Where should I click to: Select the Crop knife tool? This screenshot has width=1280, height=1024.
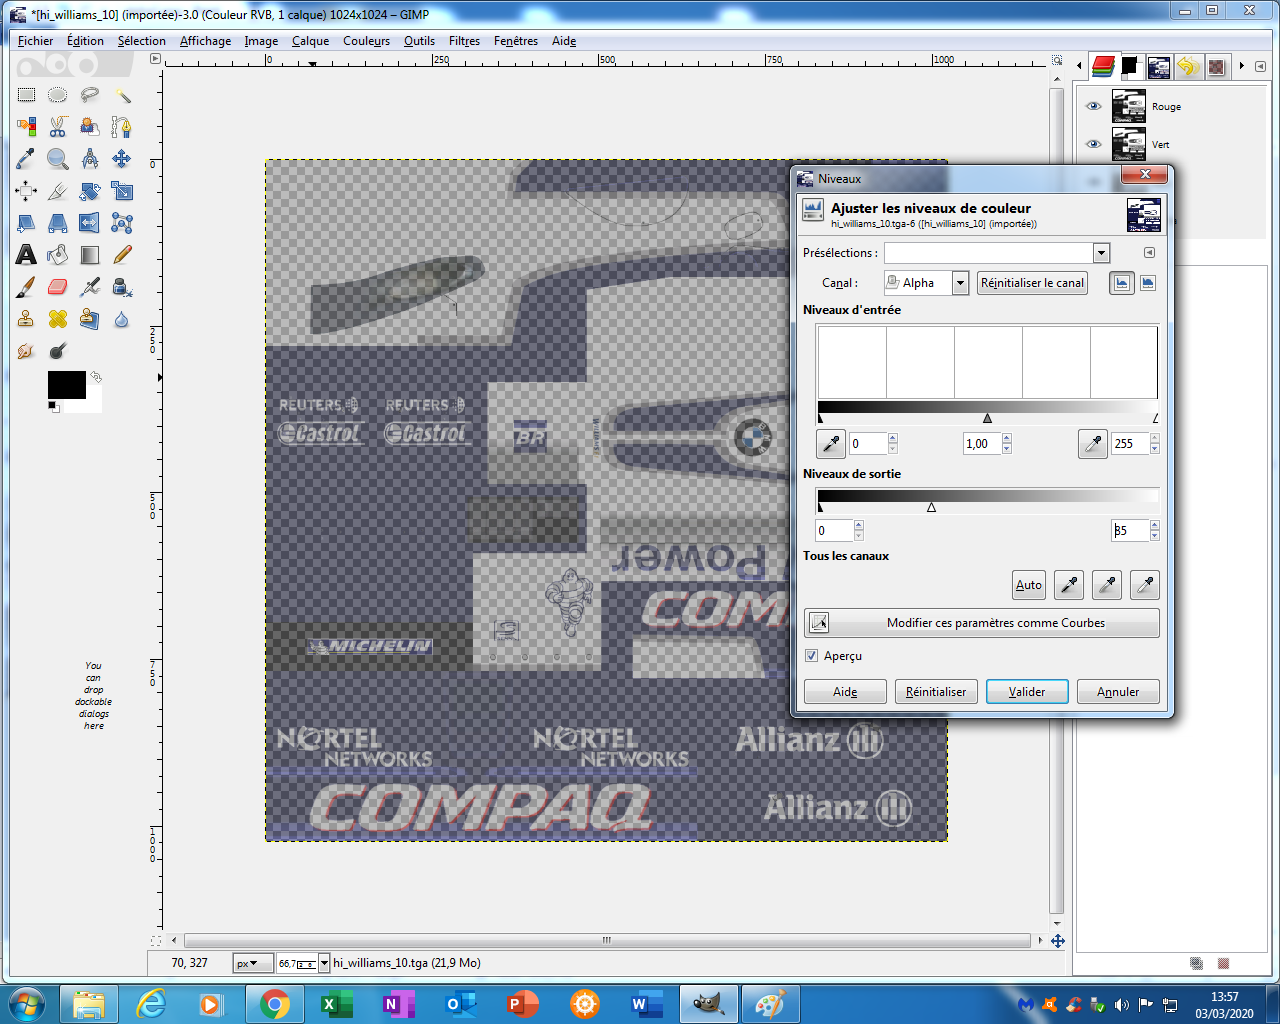(58, 191)
